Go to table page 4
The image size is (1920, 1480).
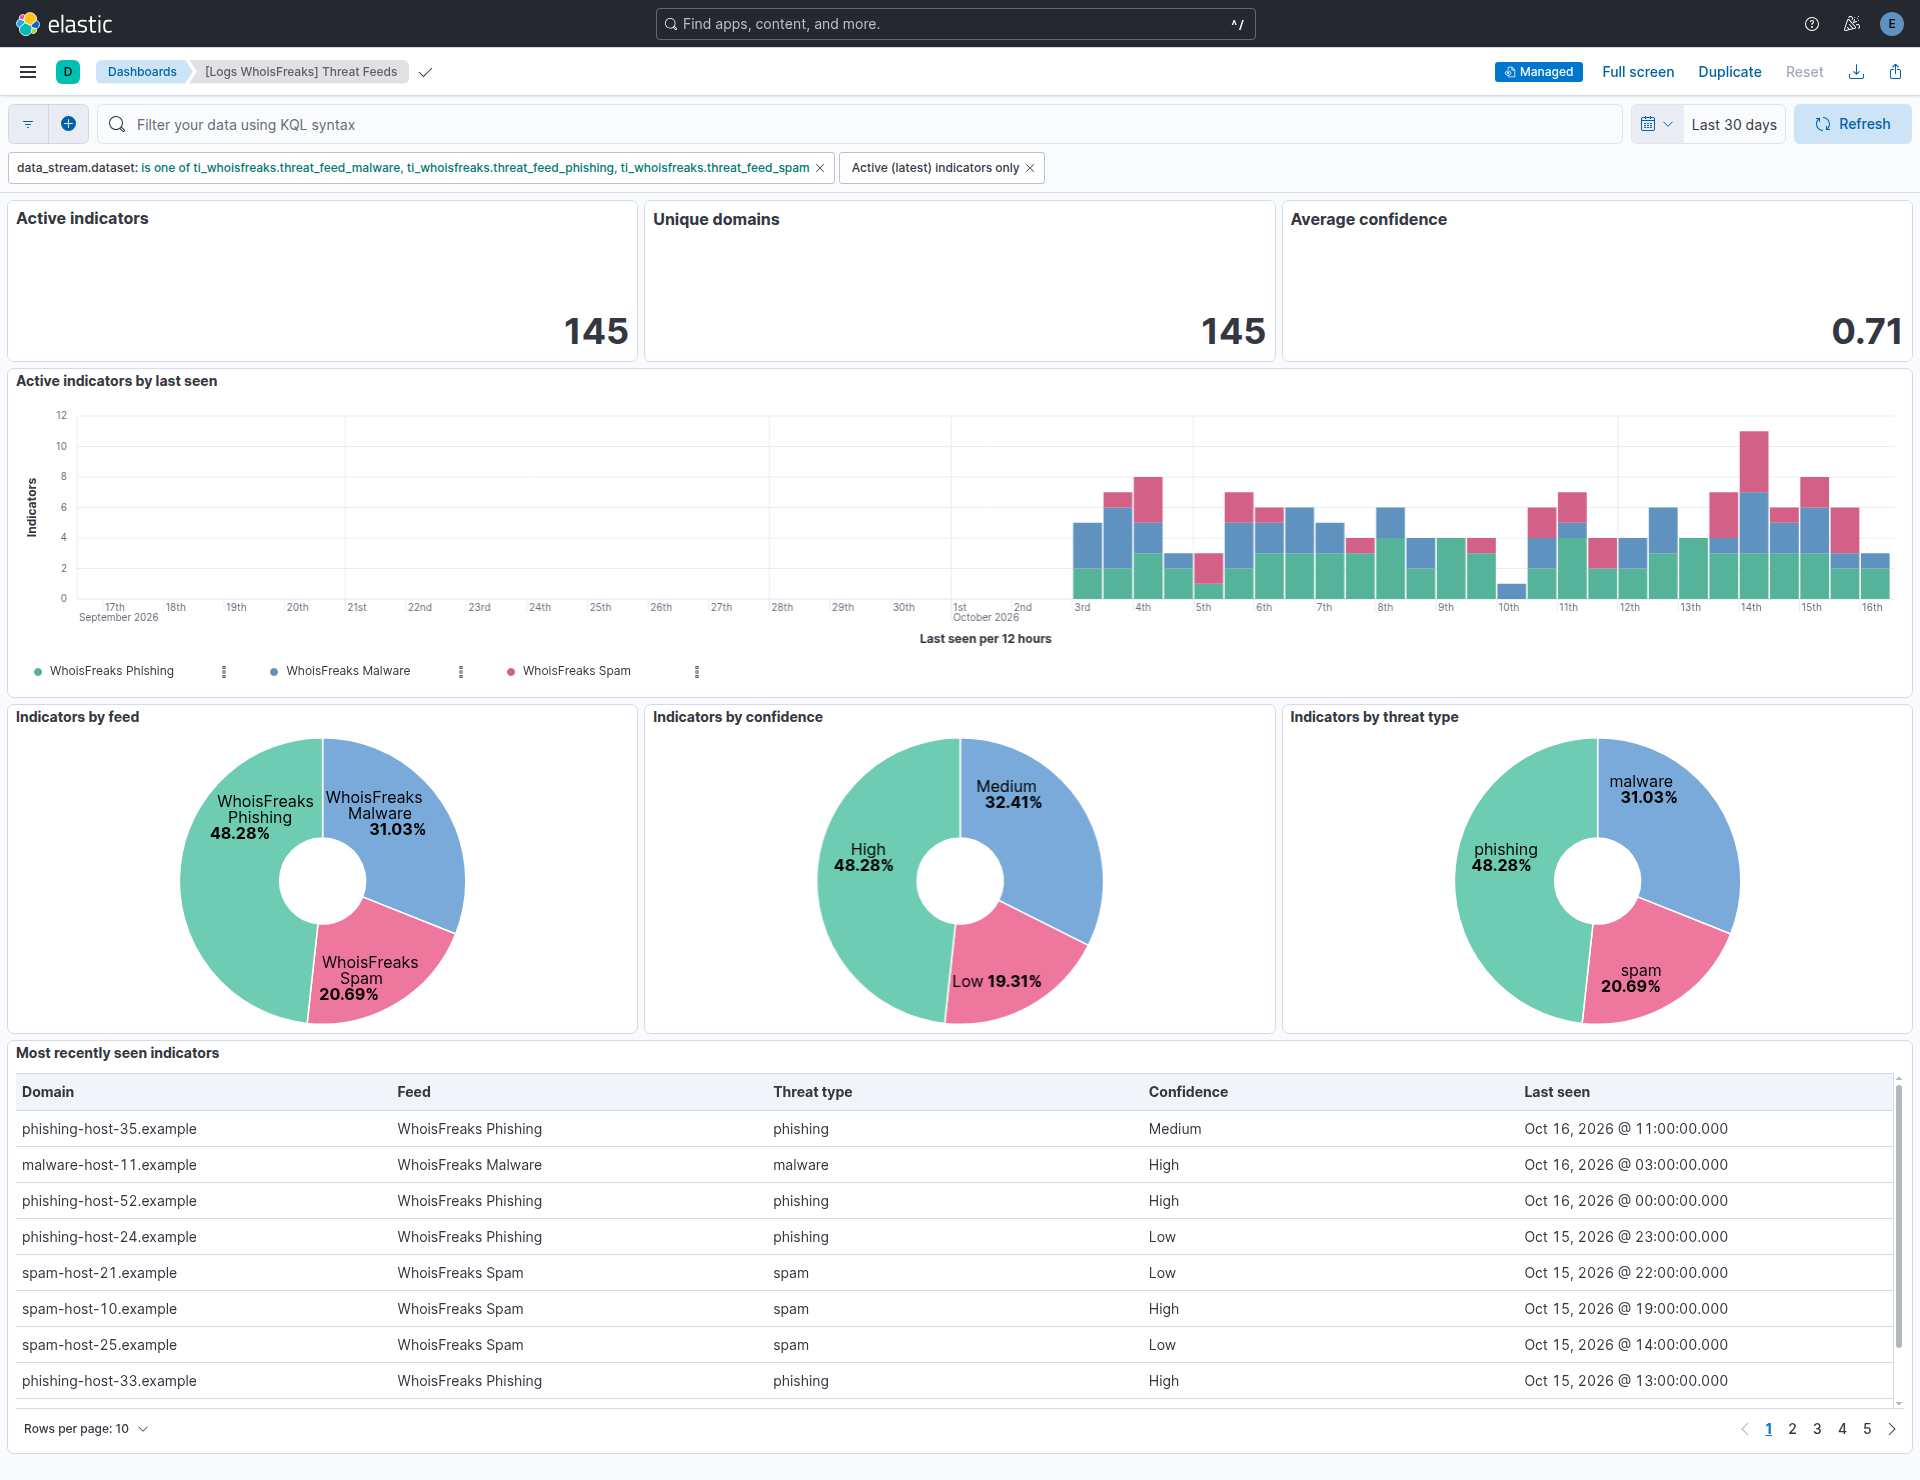[1842, 1429]
